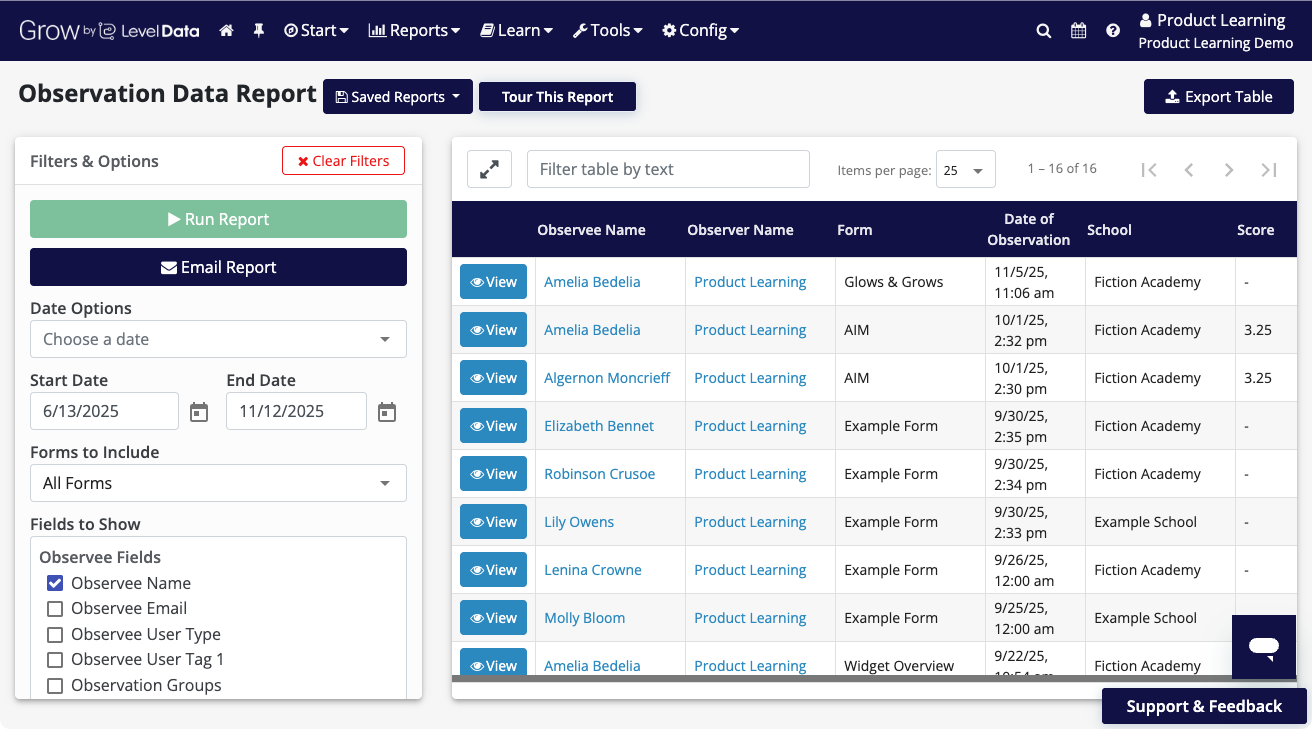Open Elizabeth Bennet observee link

599,426
